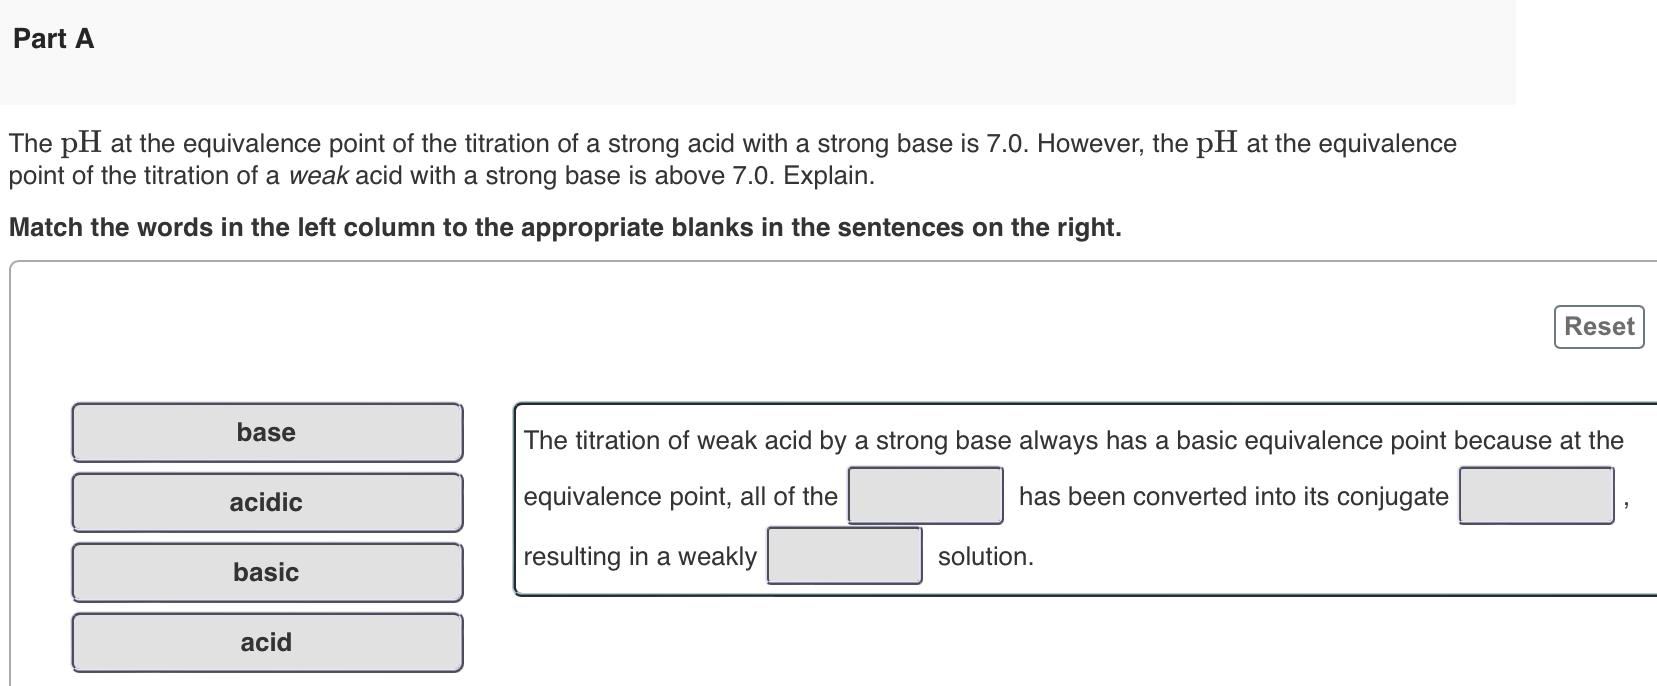Click the word 'solution.' in the sentence

pos(984,556)
